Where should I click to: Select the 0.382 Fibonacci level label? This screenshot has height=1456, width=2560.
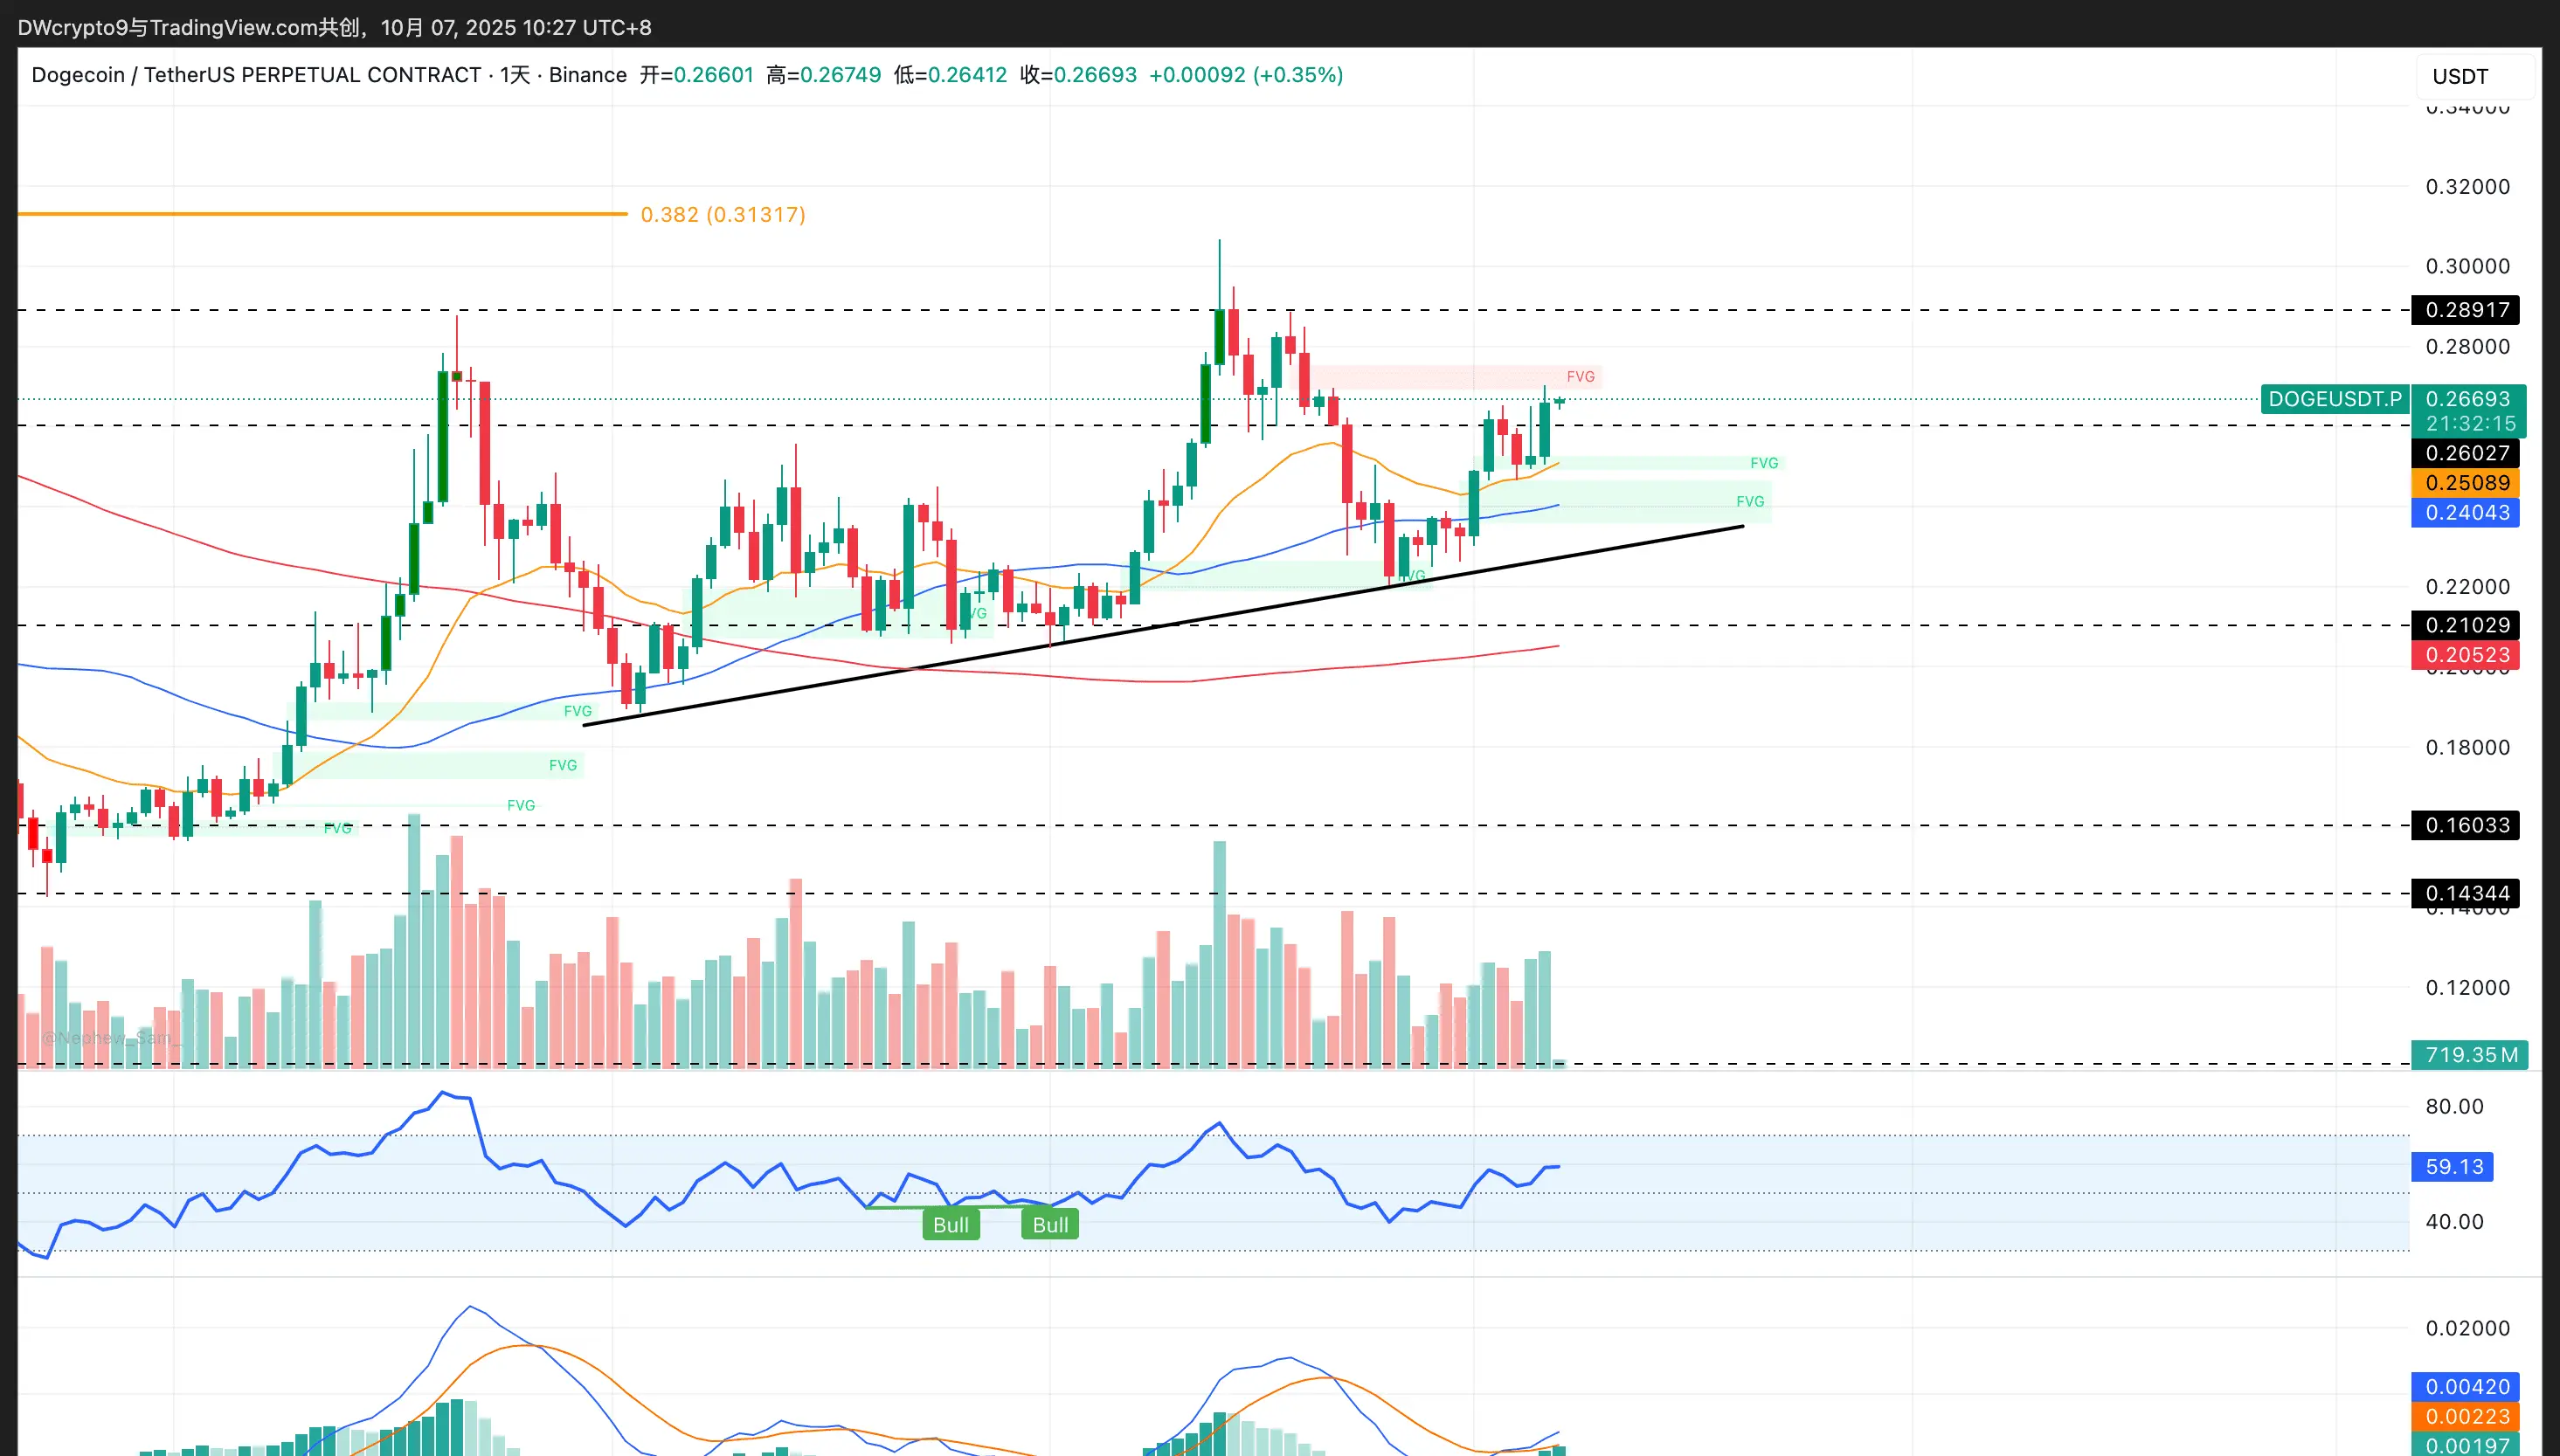pyautogui.click(x=722, y=215)
